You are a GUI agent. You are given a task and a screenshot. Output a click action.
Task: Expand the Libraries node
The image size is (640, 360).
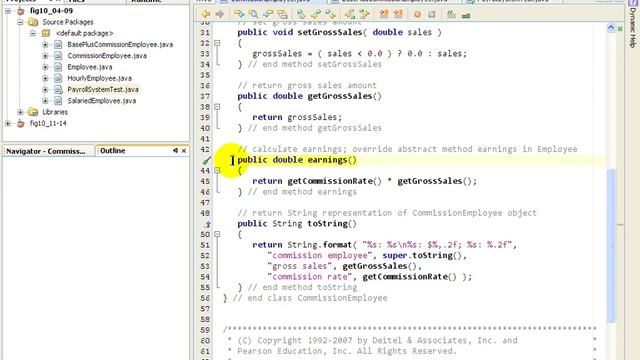pos(20,112)
